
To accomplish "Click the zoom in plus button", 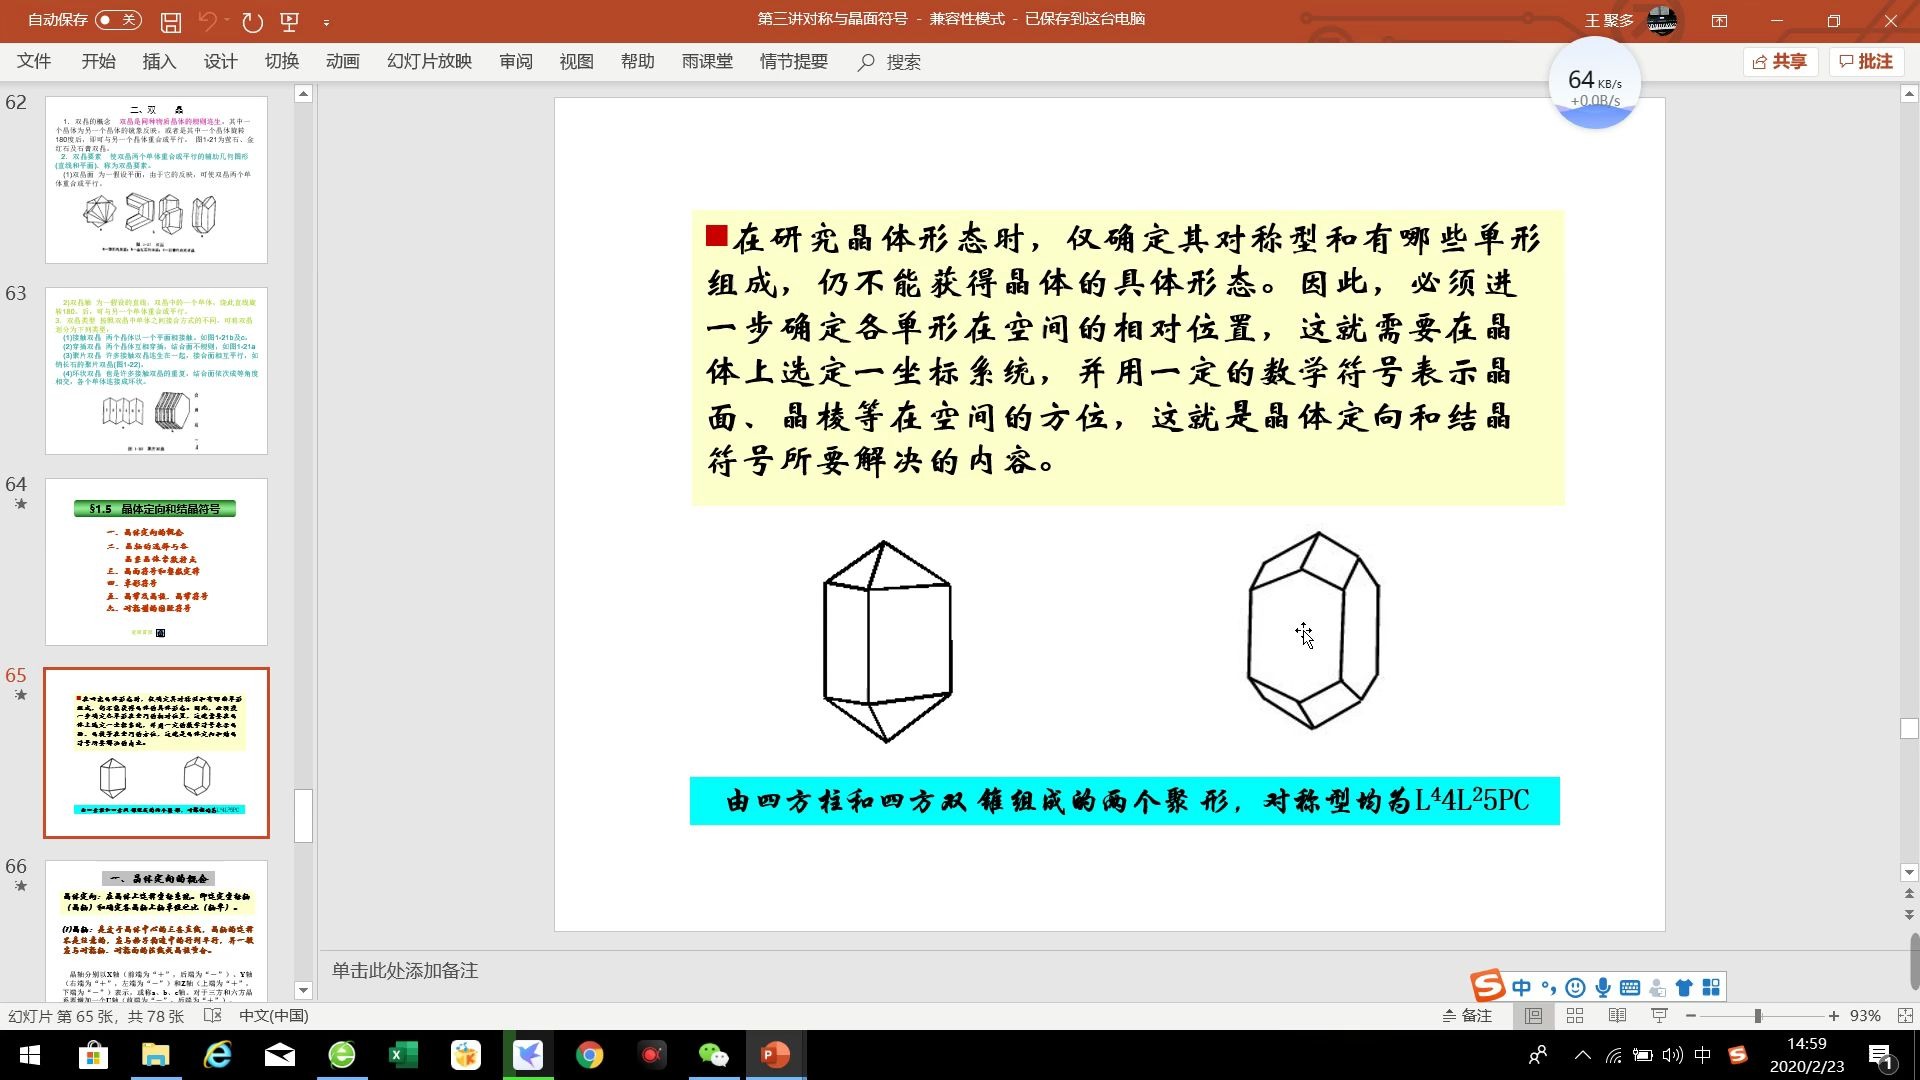I will point(1833,1016).
